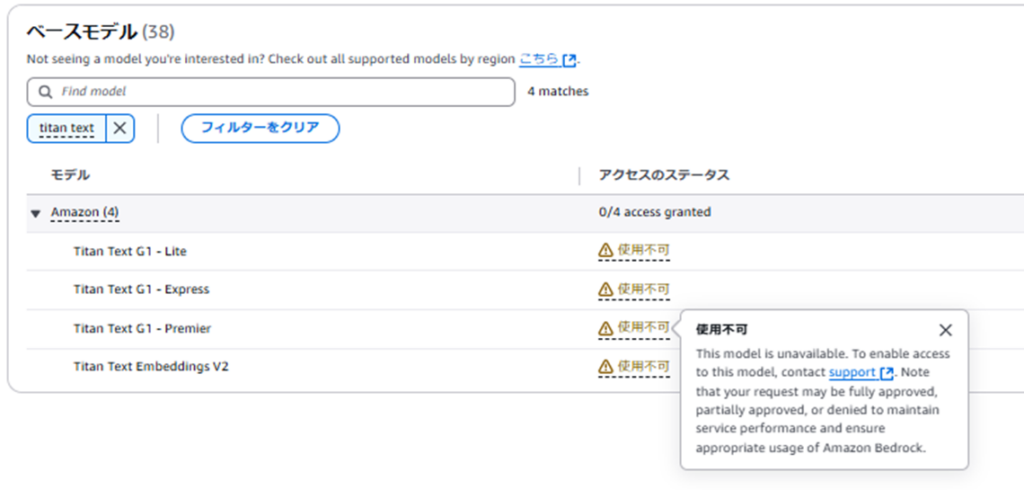Image resolution: width=1024 pixels, height=490 pixels.
Task: Click the search magnifier icon in Find model
Action: coord(45,92)
